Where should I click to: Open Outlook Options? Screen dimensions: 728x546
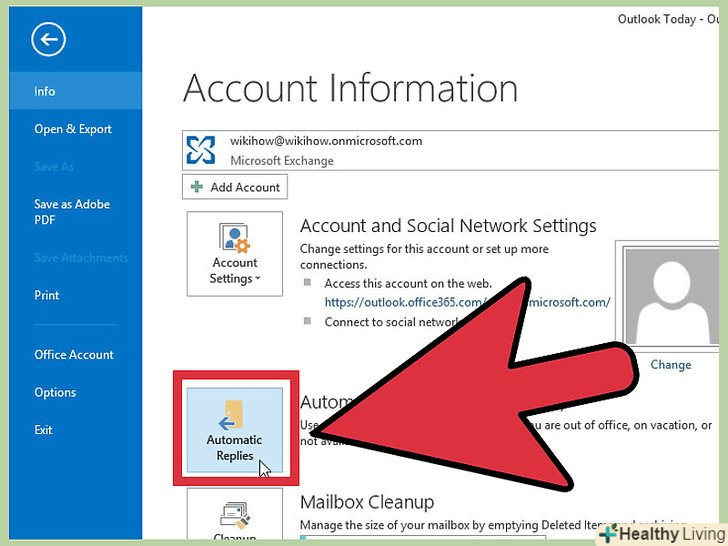coord(55,392)
